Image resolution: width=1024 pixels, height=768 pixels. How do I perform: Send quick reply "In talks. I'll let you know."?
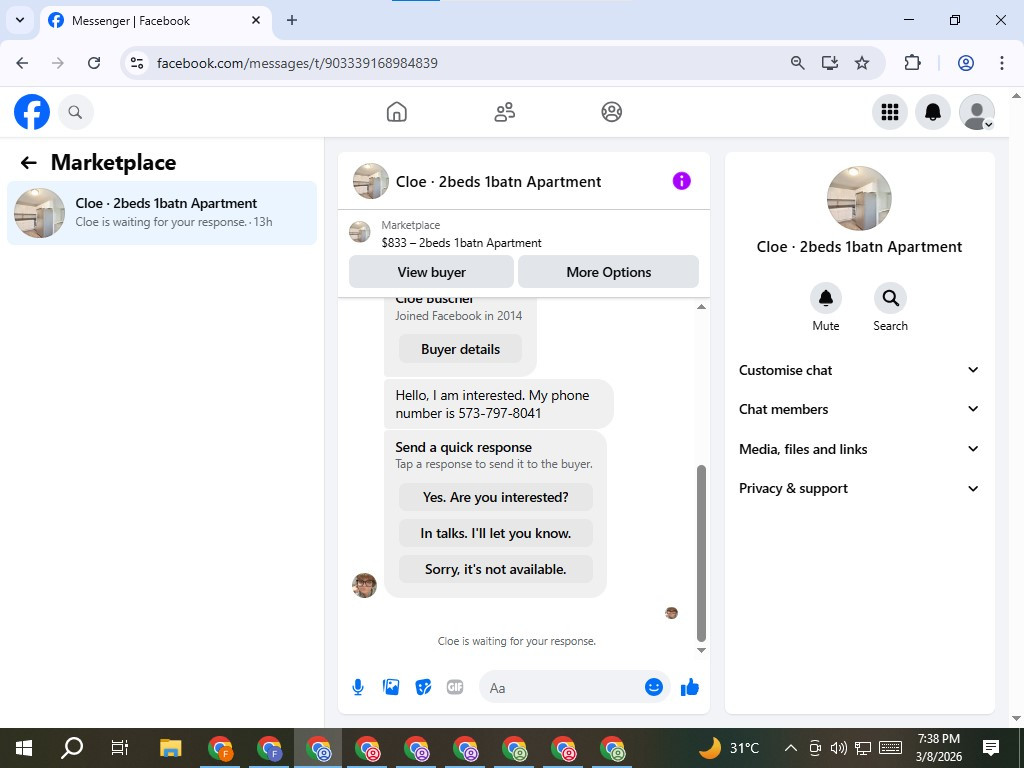pyautogui.click(x=496, y=534)
